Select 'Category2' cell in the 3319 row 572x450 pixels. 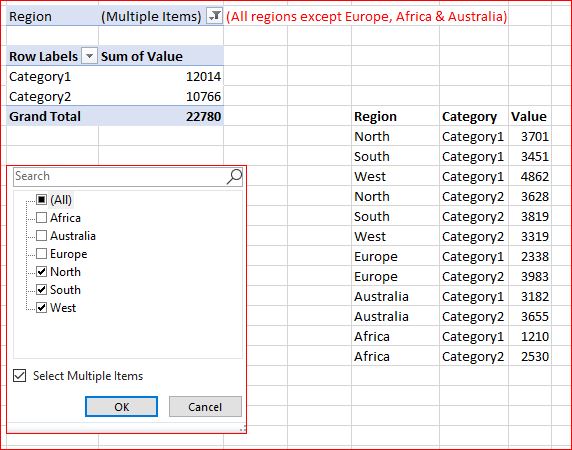coord(474,236)
